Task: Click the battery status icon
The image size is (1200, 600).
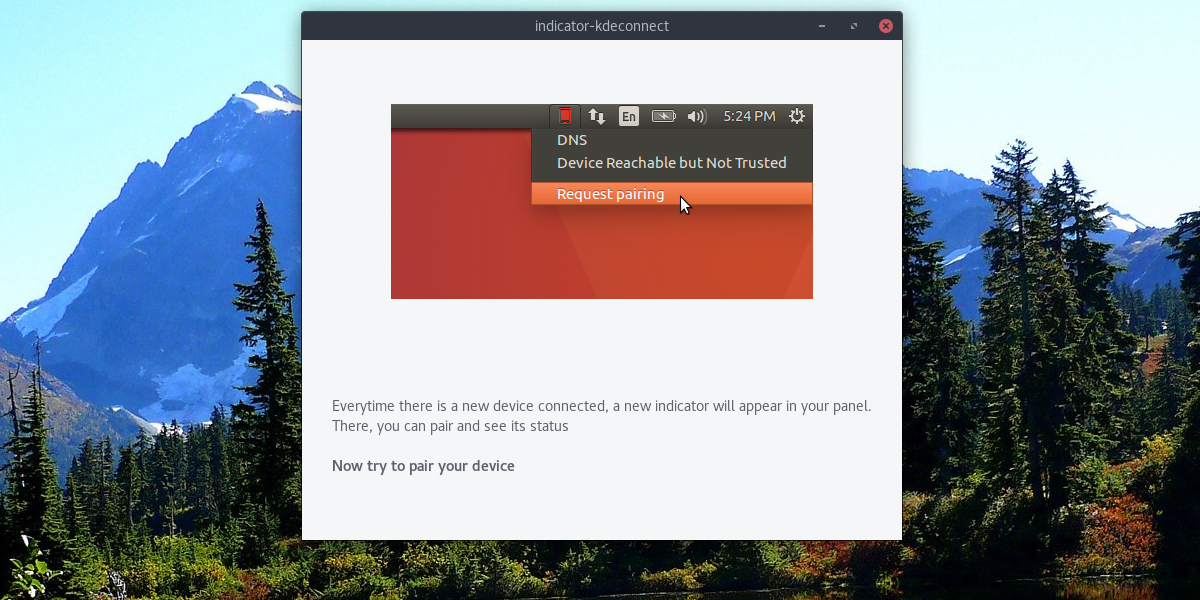Action: 664,116
